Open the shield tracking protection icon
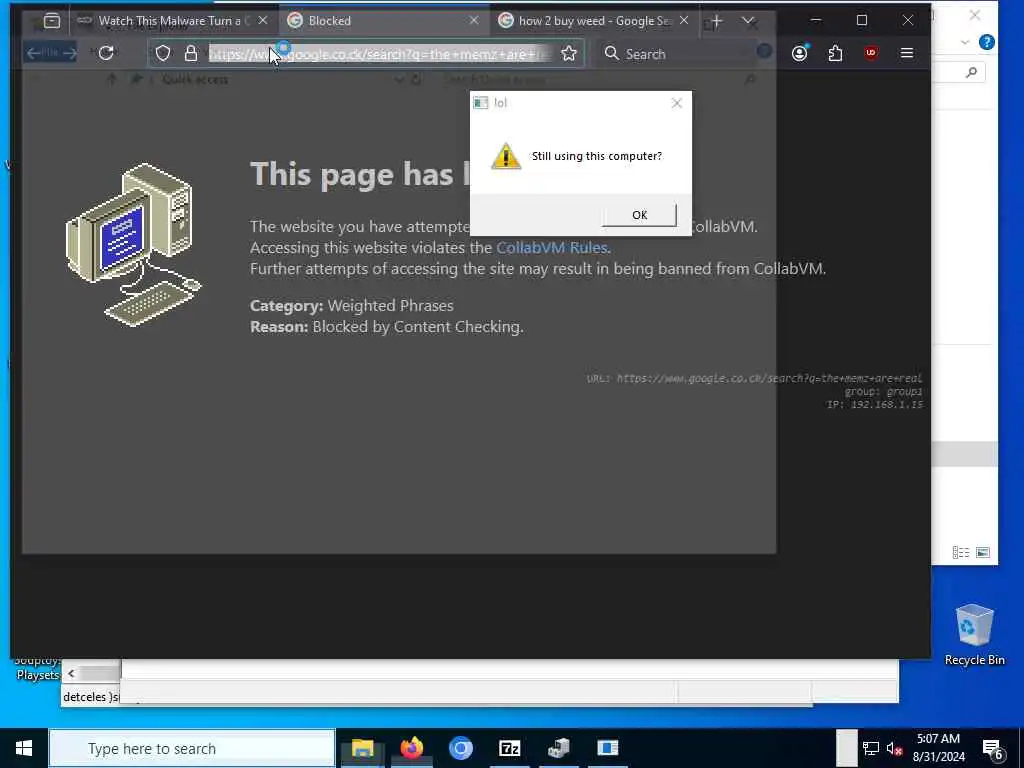1024x768 pixels. click(x=163, y=54)
